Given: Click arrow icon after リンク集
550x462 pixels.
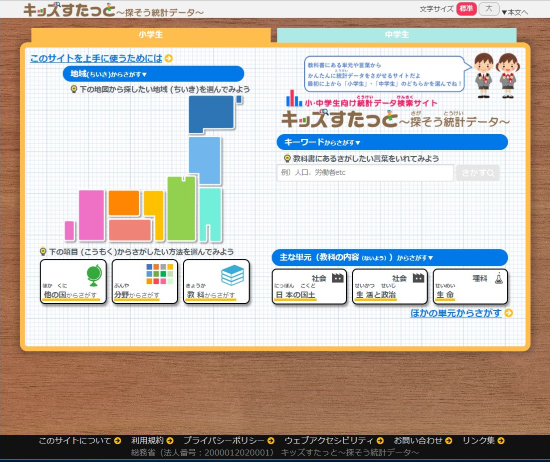Looking at the screenshot, I should point(501,441).
